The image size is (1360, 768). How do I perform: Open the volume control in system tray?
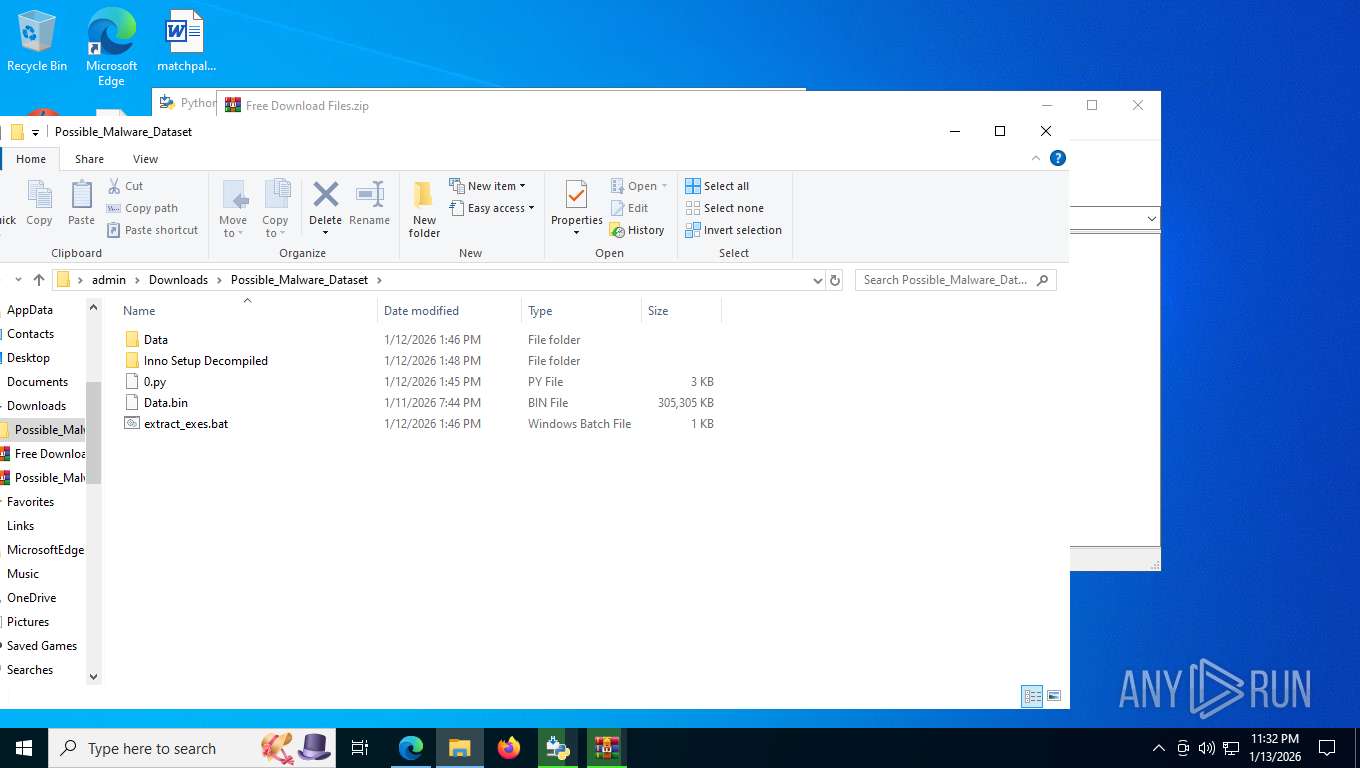tap(1207, 748)
